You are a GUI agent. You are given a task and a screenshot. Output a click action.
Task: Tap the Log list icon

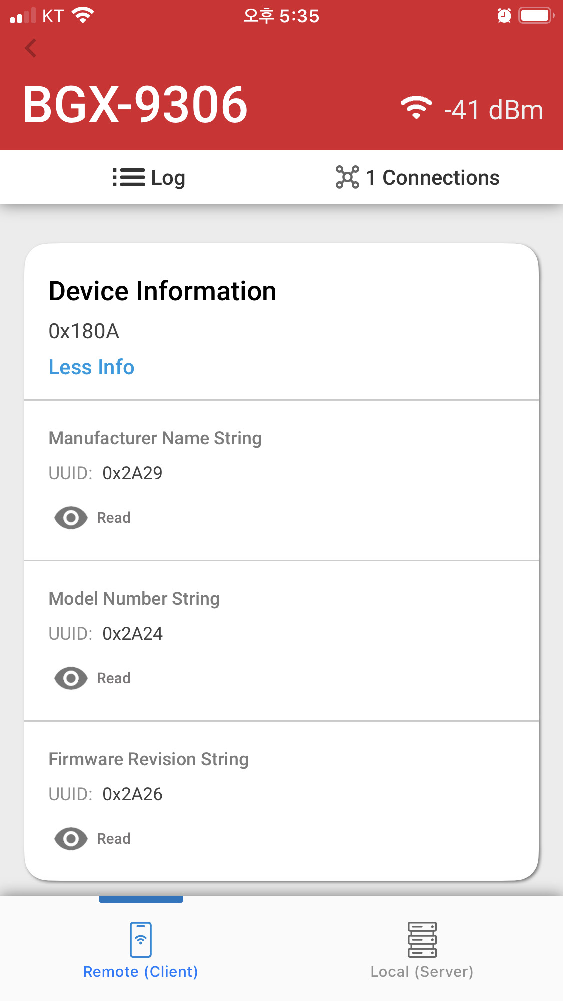[x=128, y=177]
